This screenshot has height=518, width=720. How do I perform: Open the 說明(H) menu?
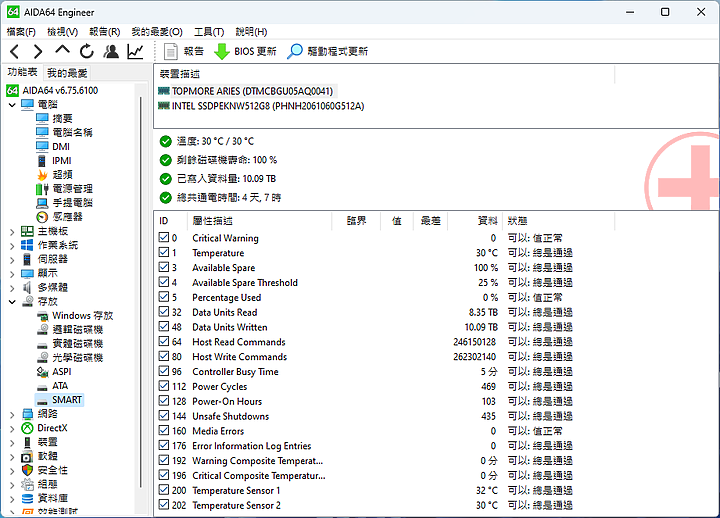(251, 32)
